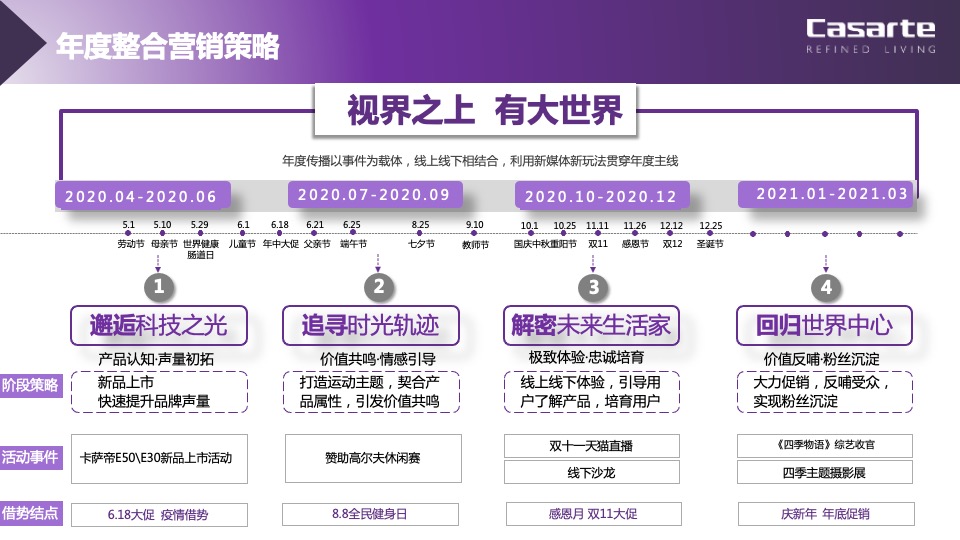The width and height of the screenshot is (960, 540).
Task: Select the 2020.04-2020.06 period label
Action: [x=141, y=197]
